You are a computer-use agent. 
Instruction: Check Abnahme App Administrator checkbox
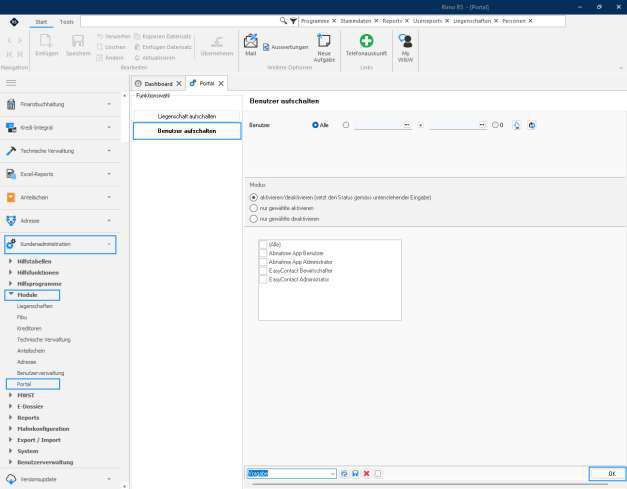[263, 262]
